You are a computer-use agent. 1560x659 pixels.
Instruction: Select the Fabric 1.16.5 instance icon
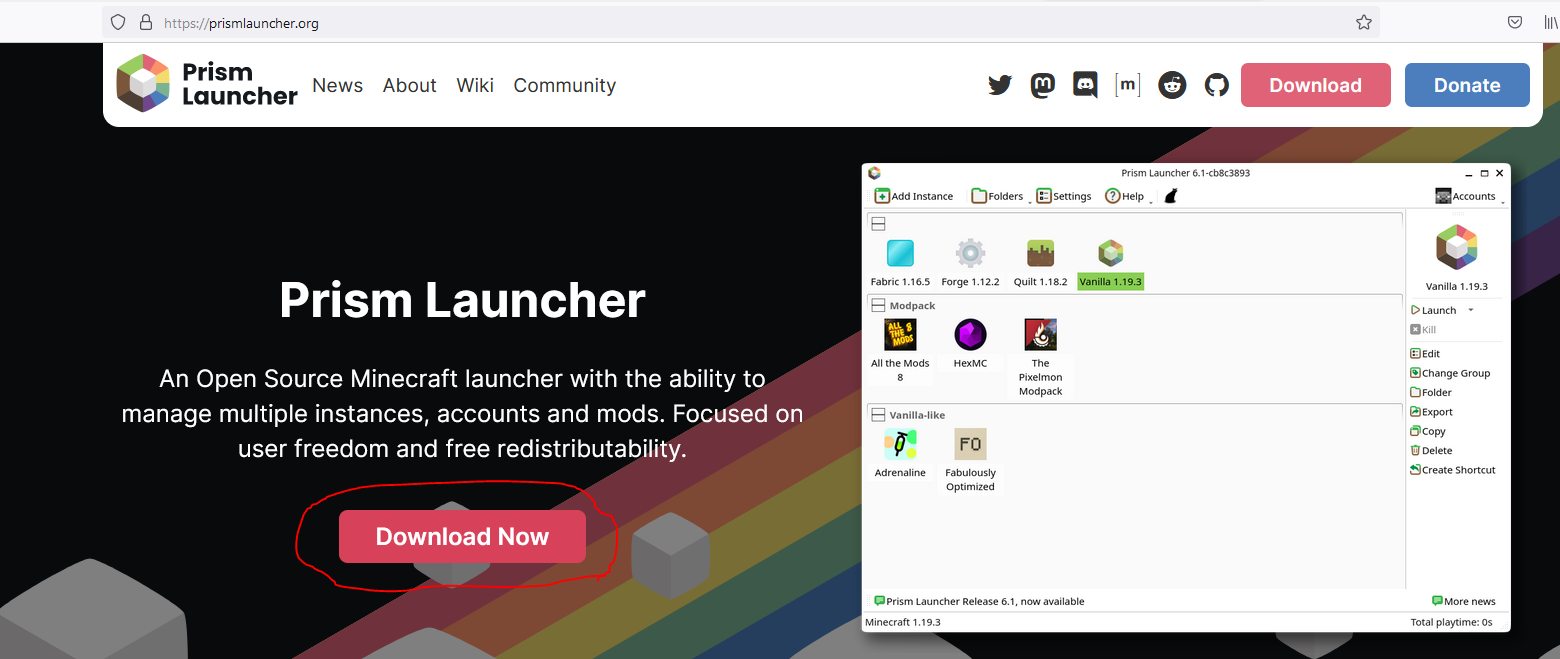click(x=900, y=253)
